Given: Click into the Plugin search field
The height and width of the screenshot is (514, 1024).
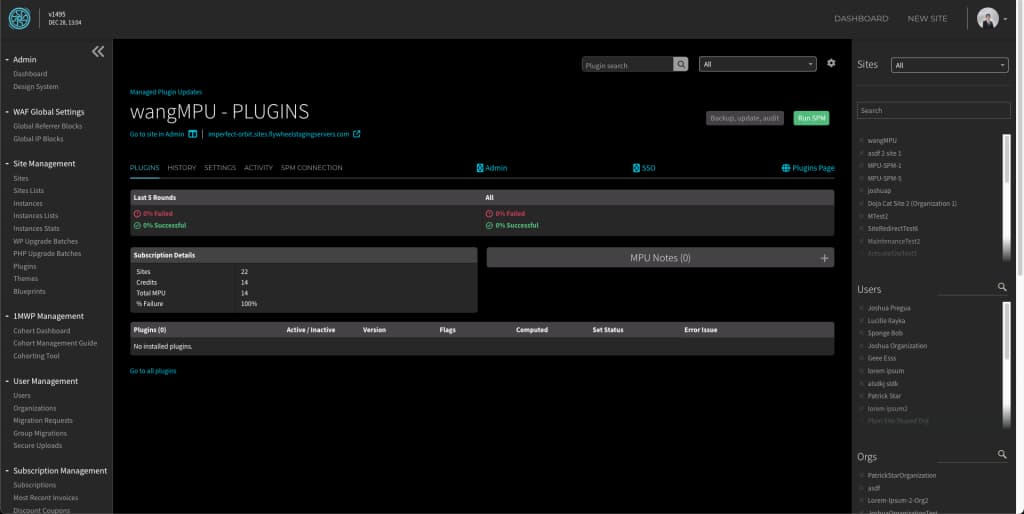Looking at the screenshot, I should coord(628,64).
